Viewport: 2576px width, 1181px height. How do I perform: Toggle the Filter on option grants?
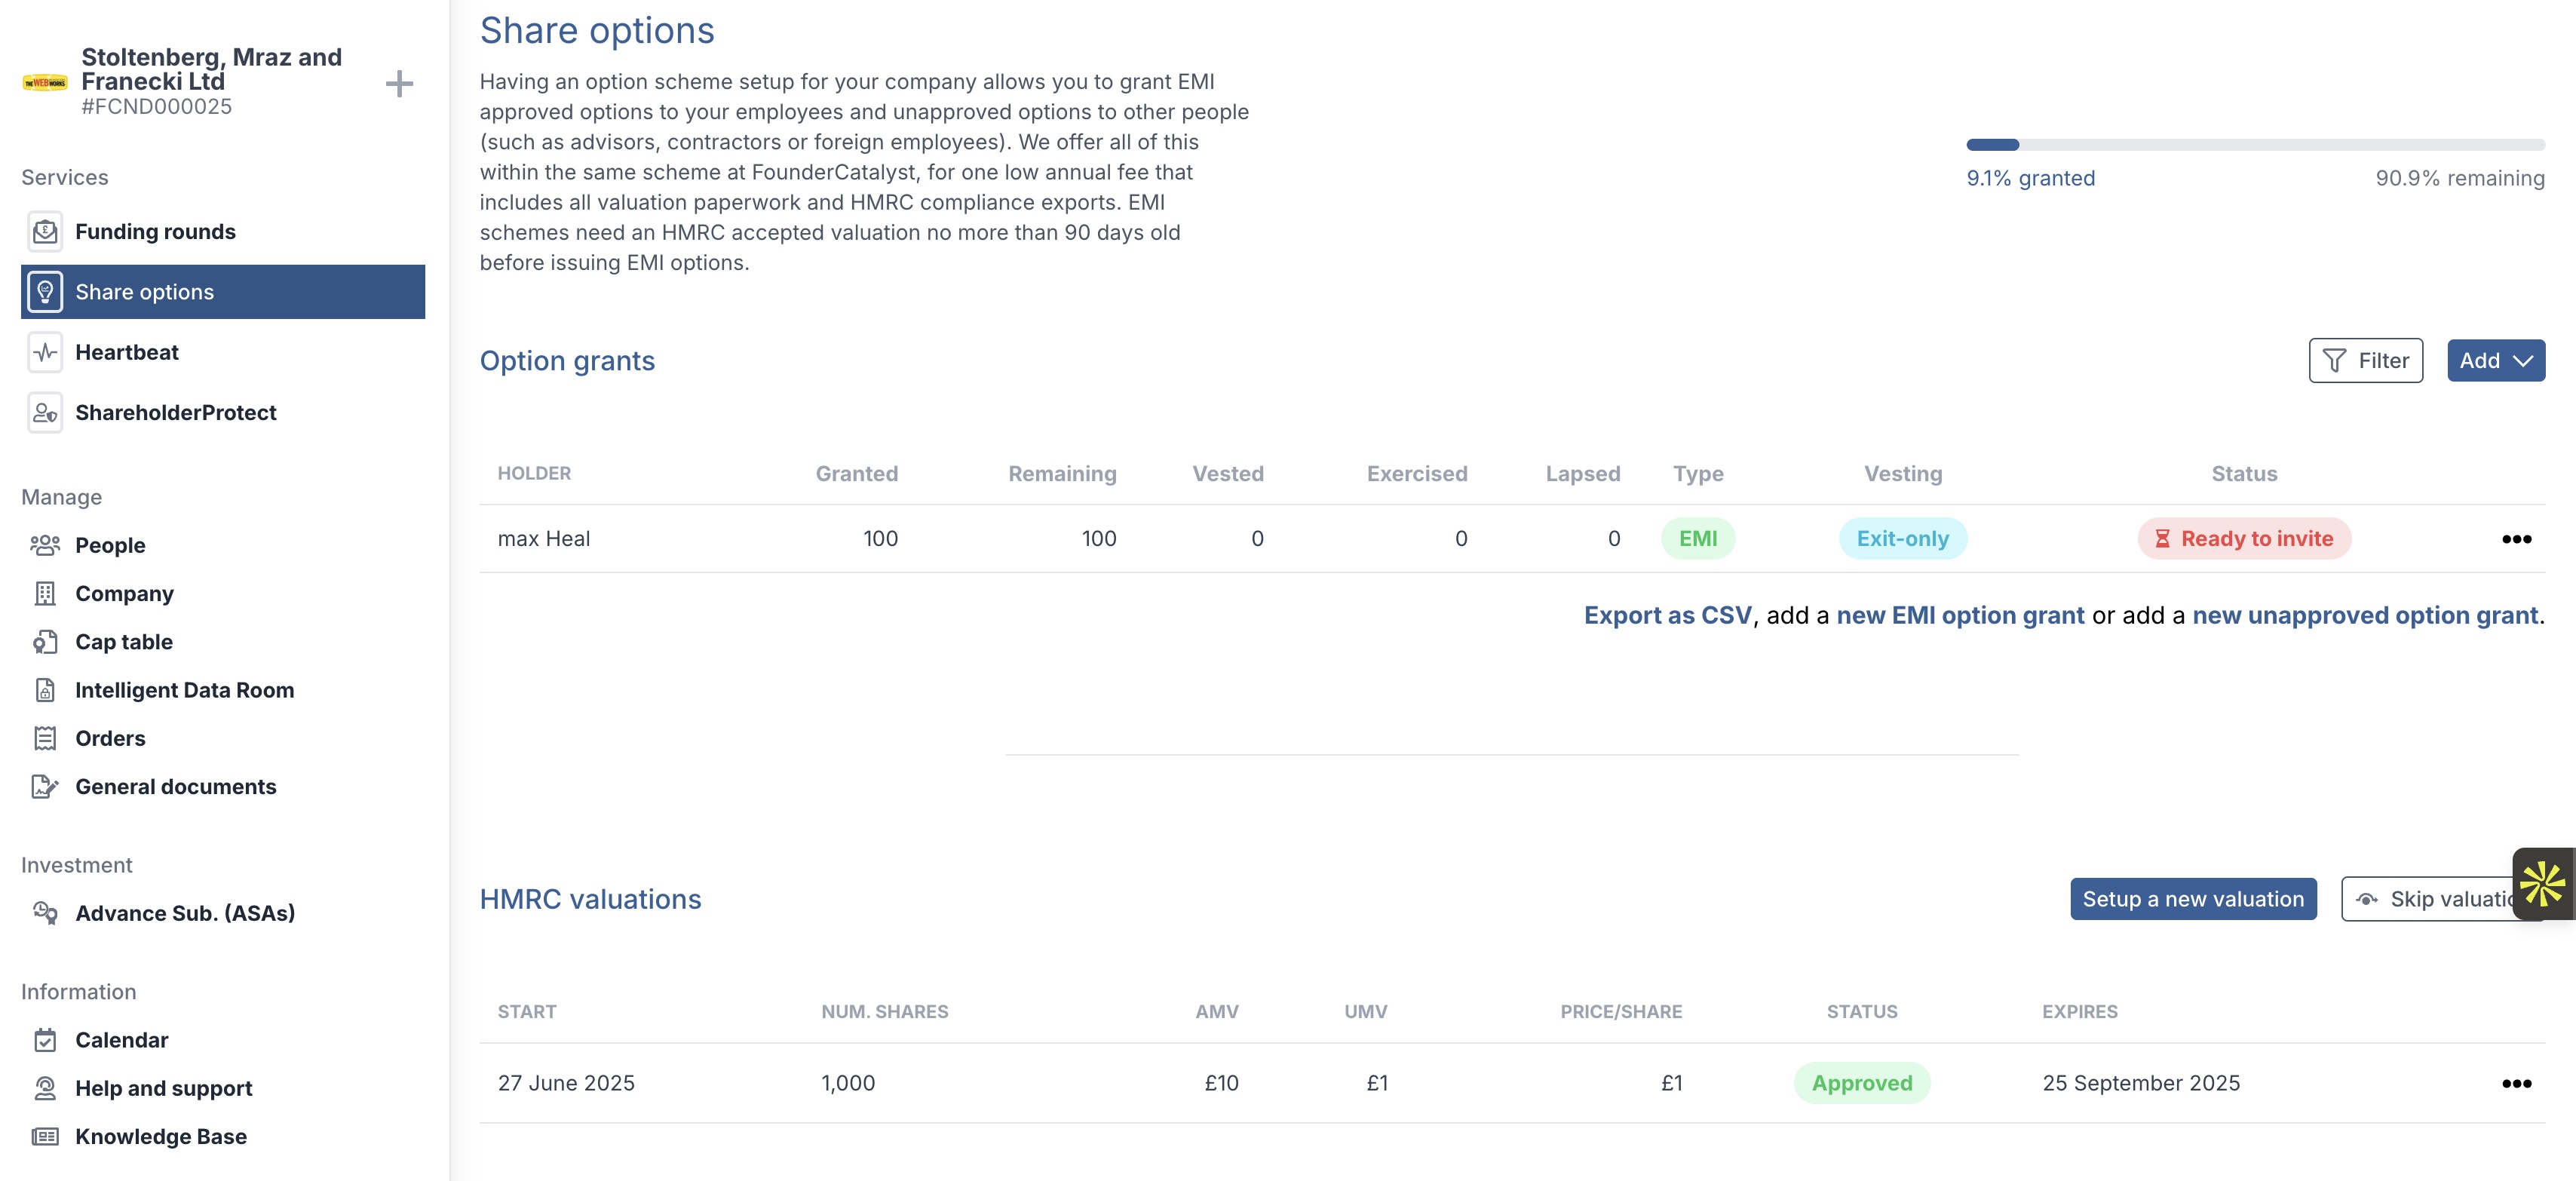[2366, 360]
